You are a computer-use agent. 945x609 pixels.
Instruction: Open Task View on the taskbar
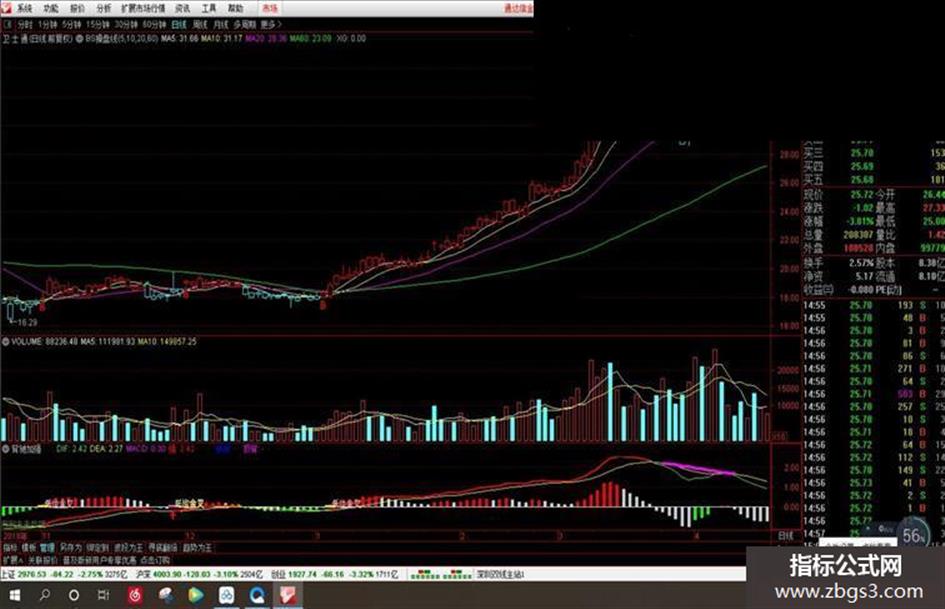point(103,595)
